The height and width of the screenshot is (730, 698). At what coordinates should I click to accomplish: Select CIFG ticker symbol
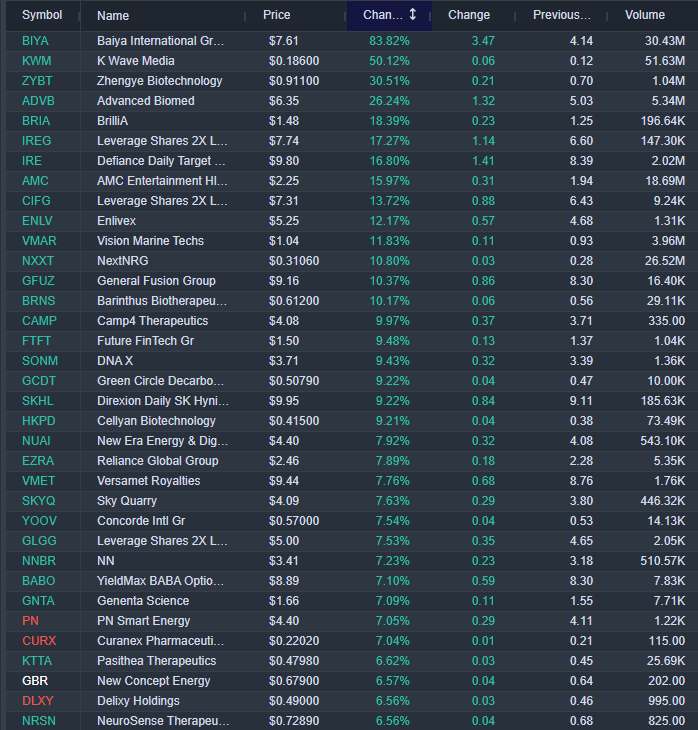pyautogui.click(x=36, y=201)
